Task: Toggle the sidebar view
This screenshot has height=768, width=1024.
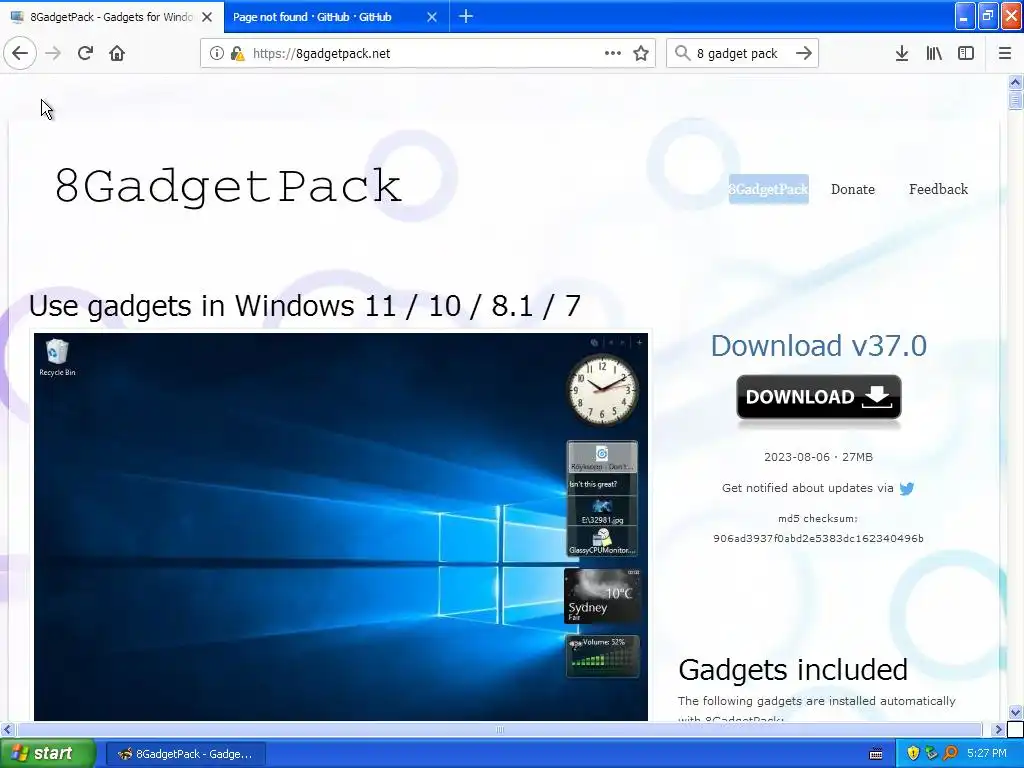Action: tap(966, 53)
